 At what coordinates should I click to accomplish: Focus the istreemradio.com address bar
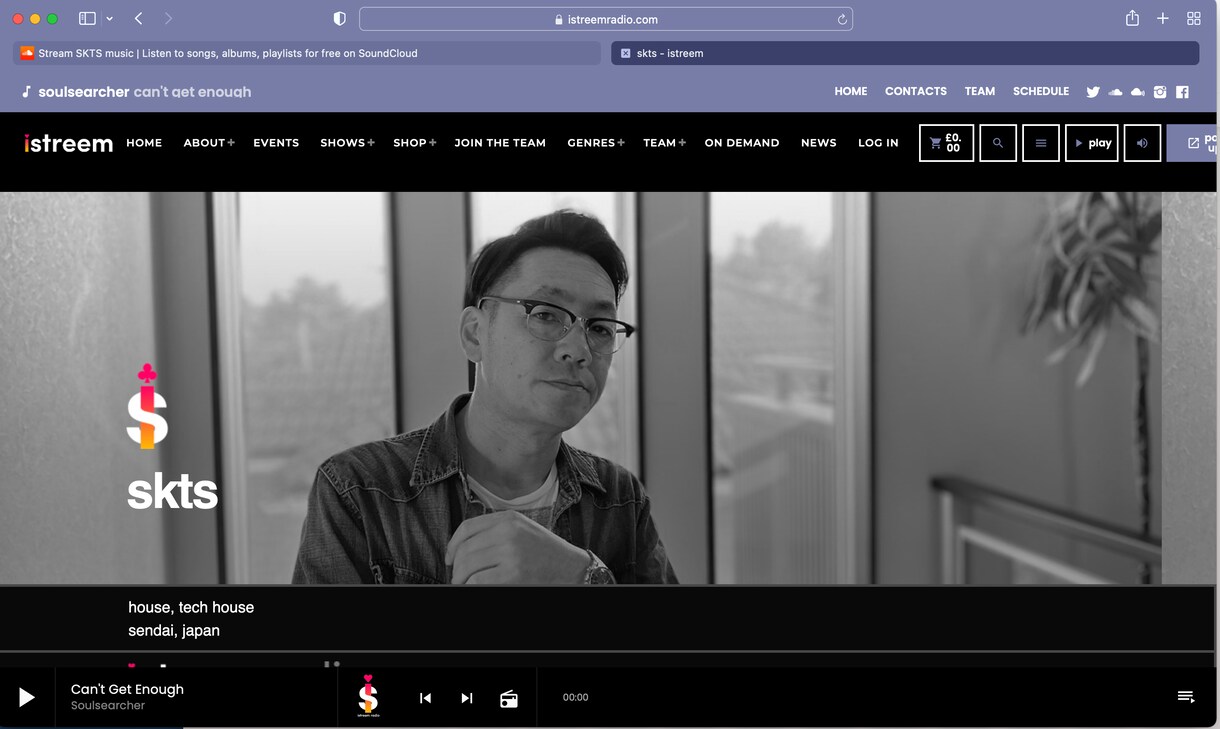(x=606, y=19)
